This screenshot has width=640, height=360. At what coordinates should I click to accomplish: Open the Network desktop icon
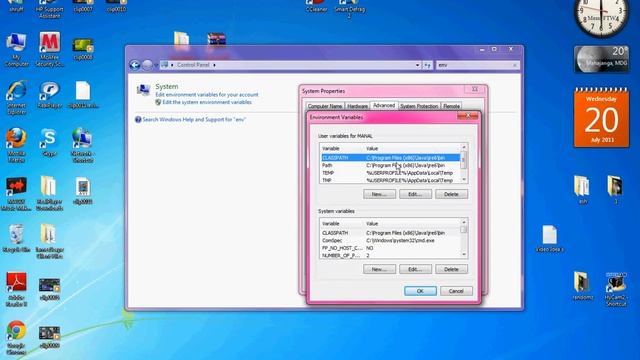tap(82, 146)
